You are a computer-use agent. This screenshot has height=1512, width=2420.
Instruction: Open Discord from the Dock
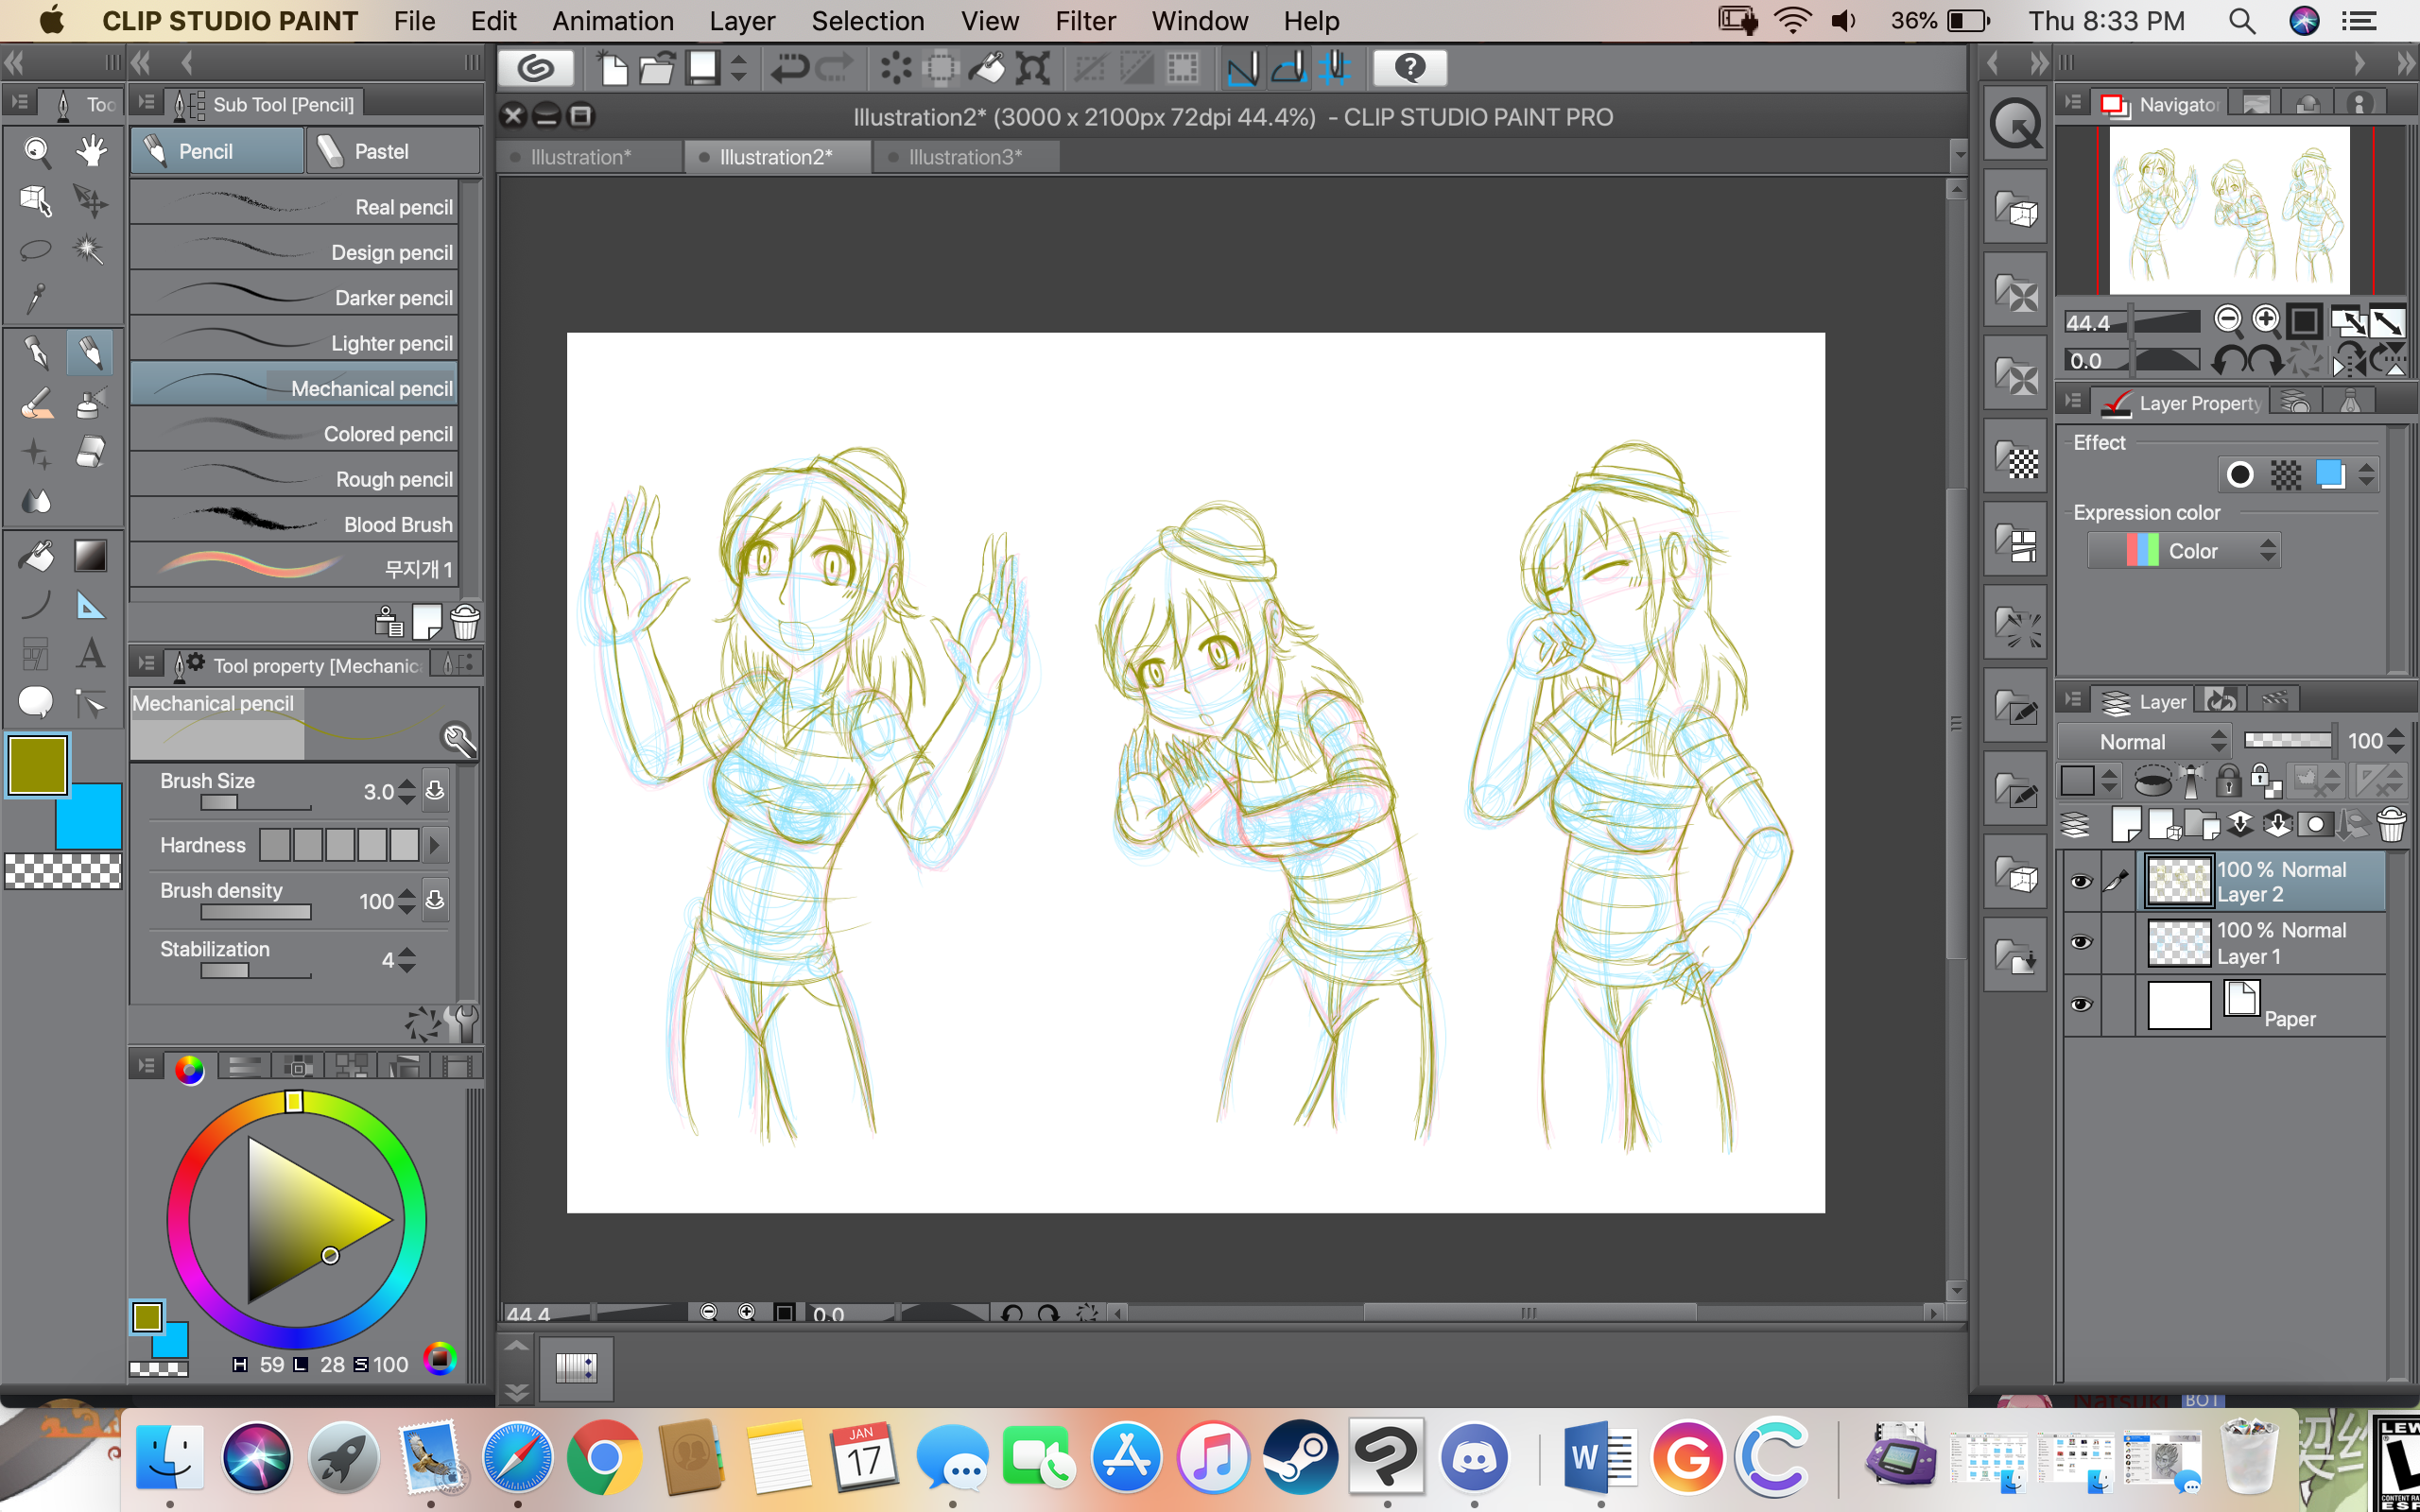1473,1457
